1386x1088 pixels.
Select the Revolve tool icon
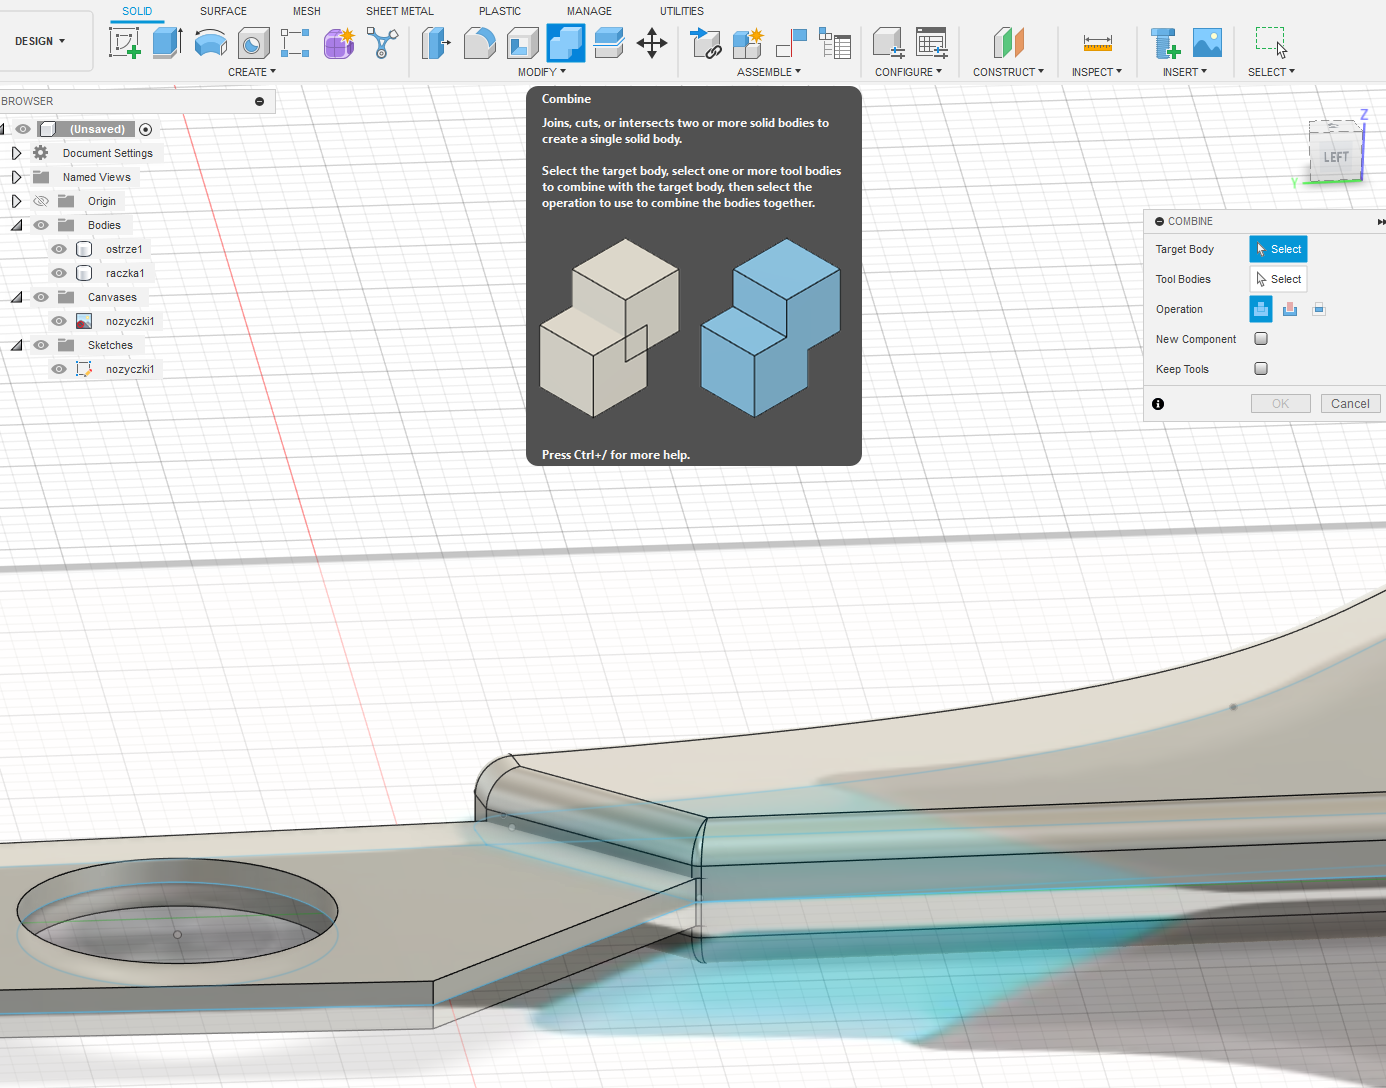[x=210, y=43]
